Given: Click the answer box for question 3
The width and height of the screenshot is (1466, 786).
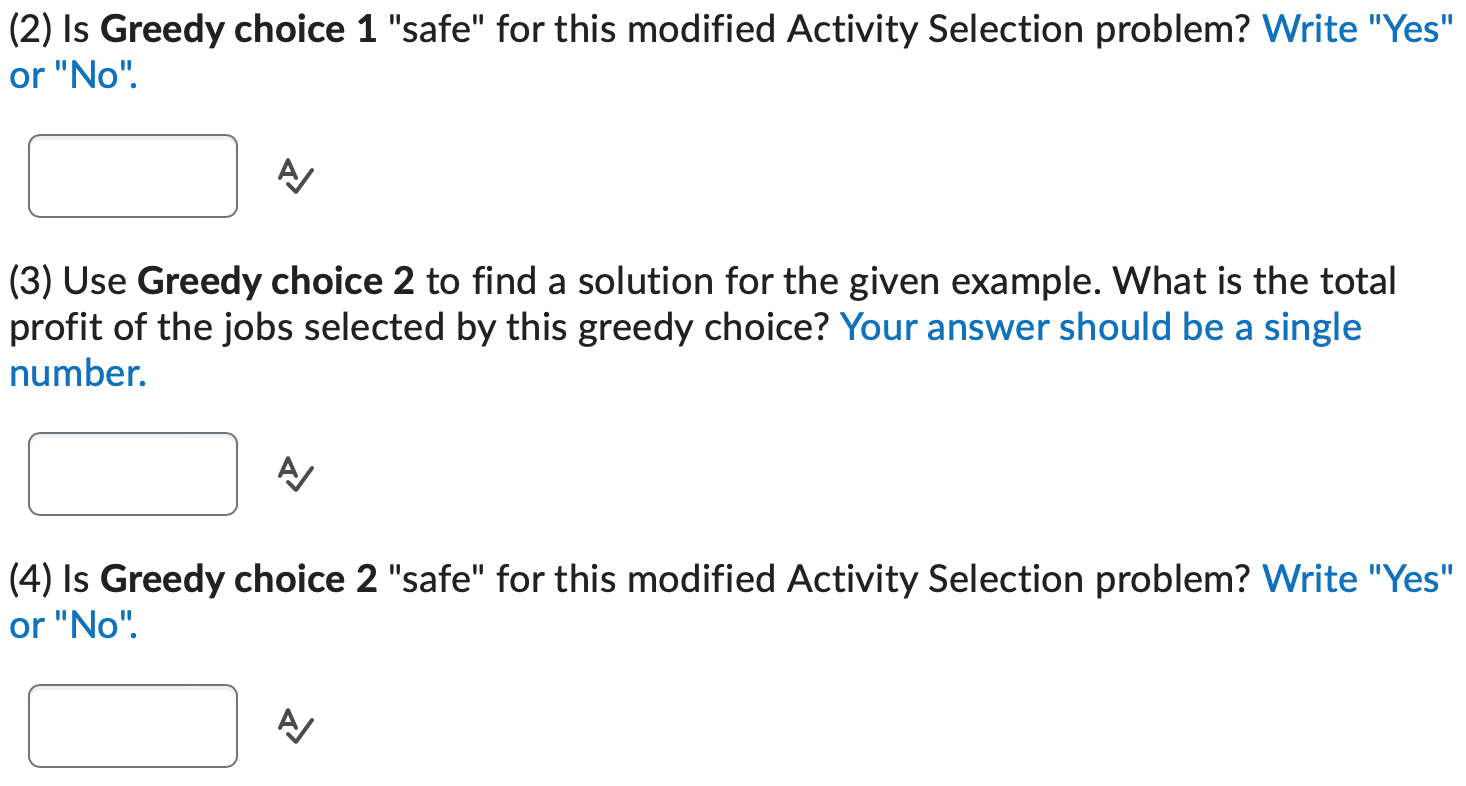Looking at the screenshot, I should click(132, 474).
